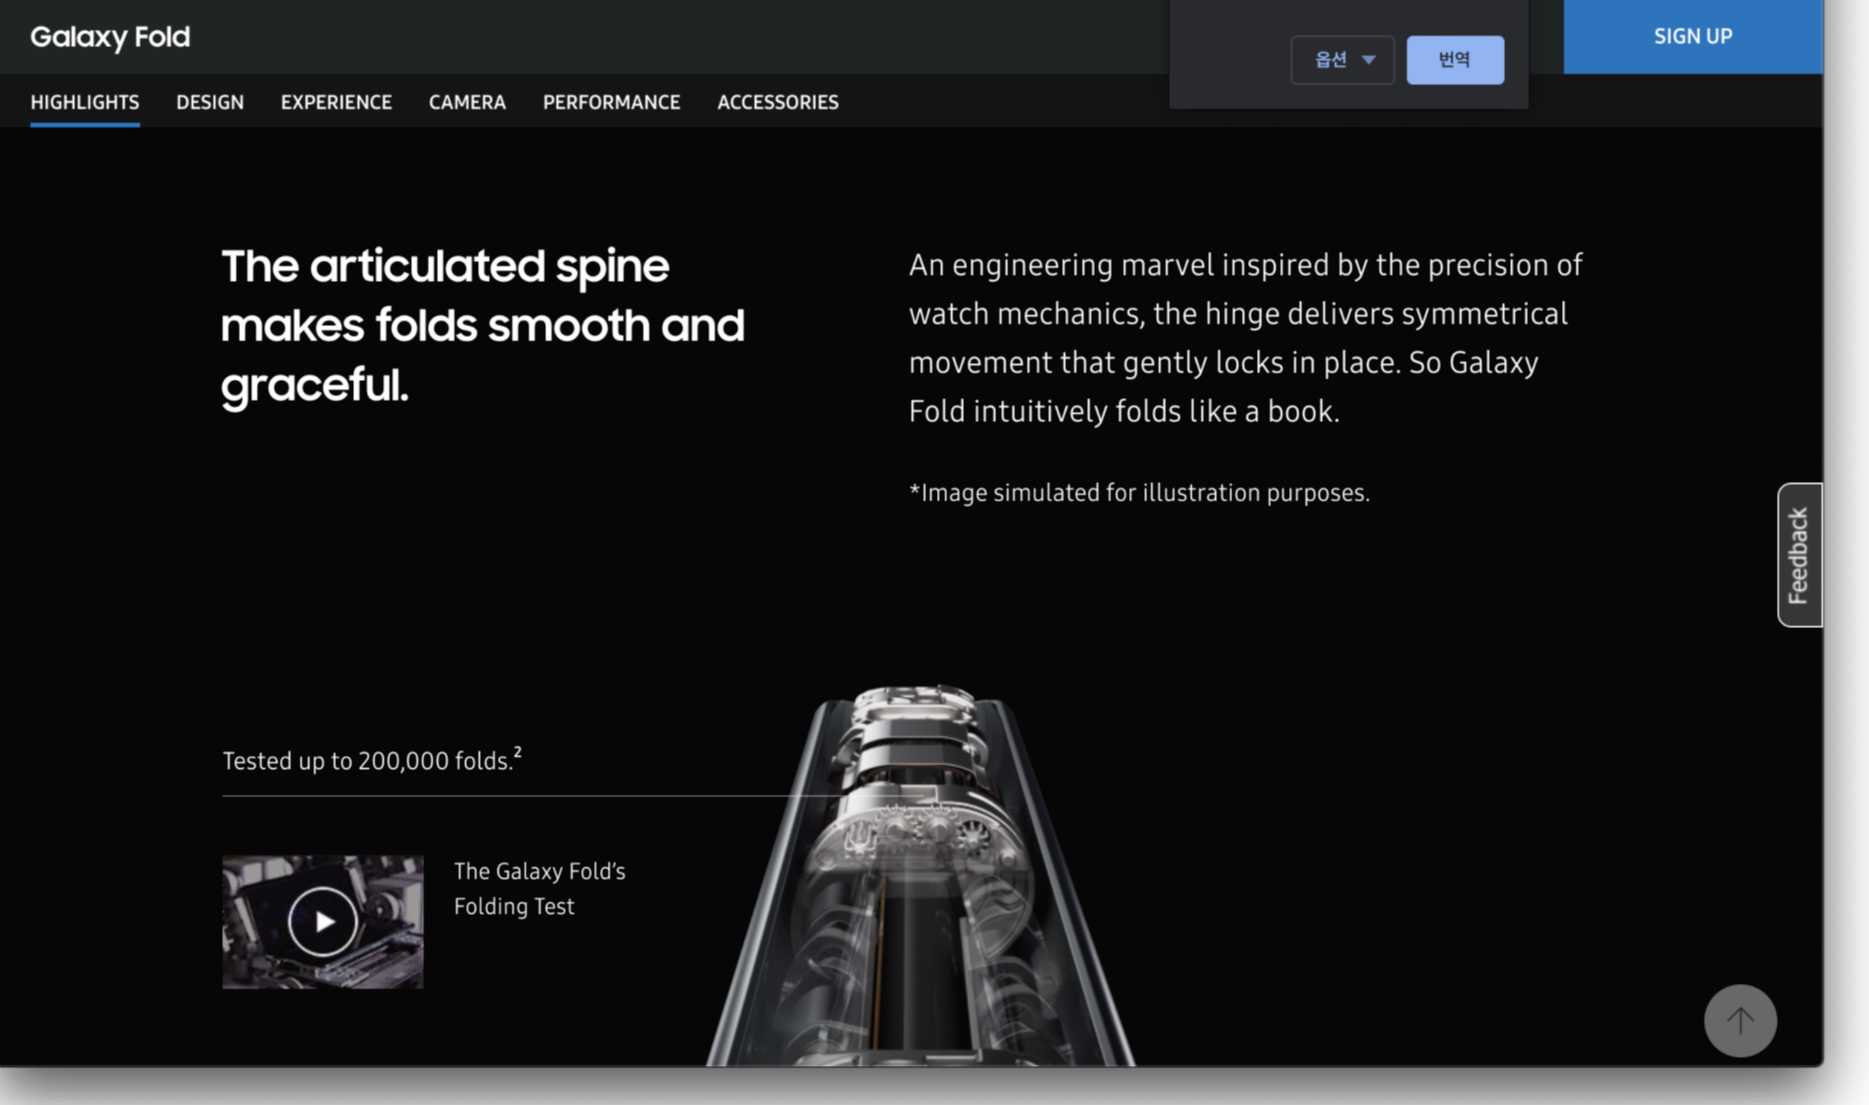The height and width of the screenshot is (1105, 1869).
Task: Click the '*Image simulated for illustration purposes.' note
Action: click(1139, 493)
